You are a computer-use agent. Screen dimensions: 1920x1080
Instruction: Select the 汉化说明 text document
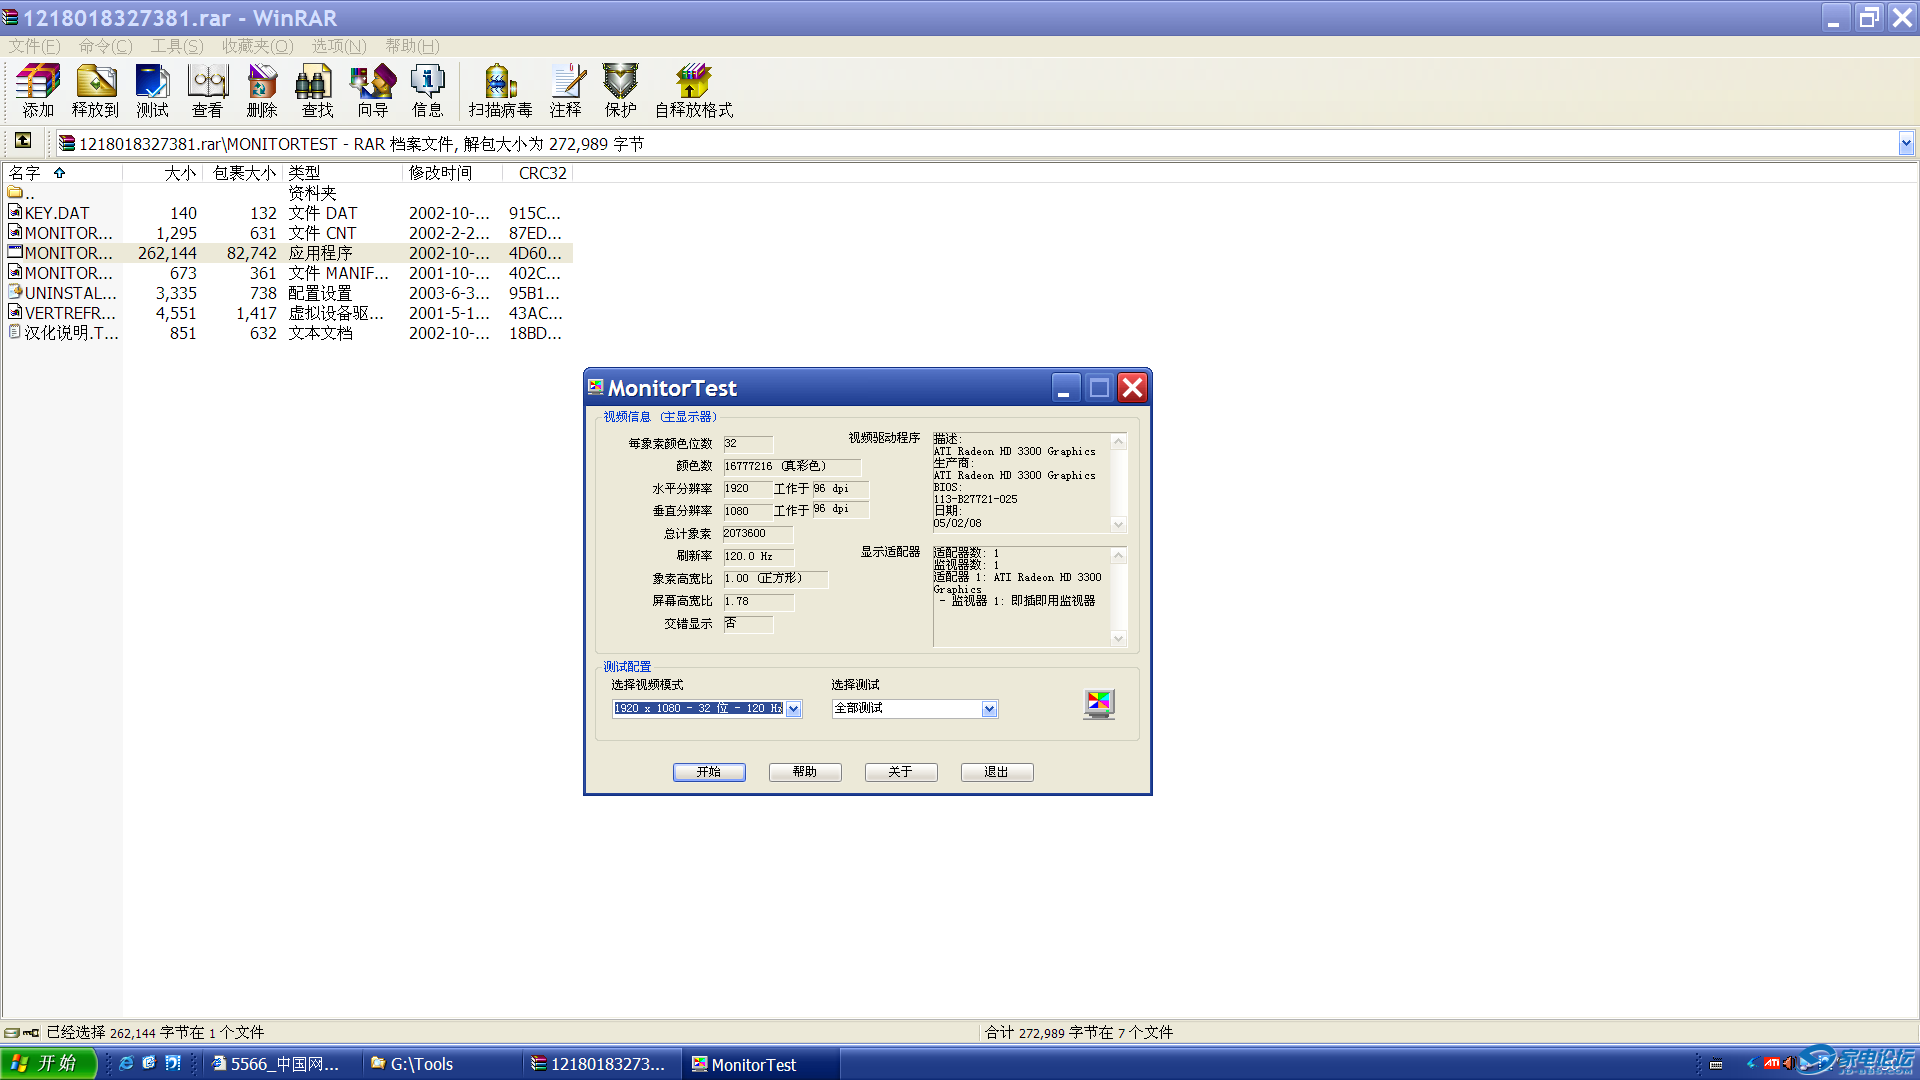[x=286, y=333]
